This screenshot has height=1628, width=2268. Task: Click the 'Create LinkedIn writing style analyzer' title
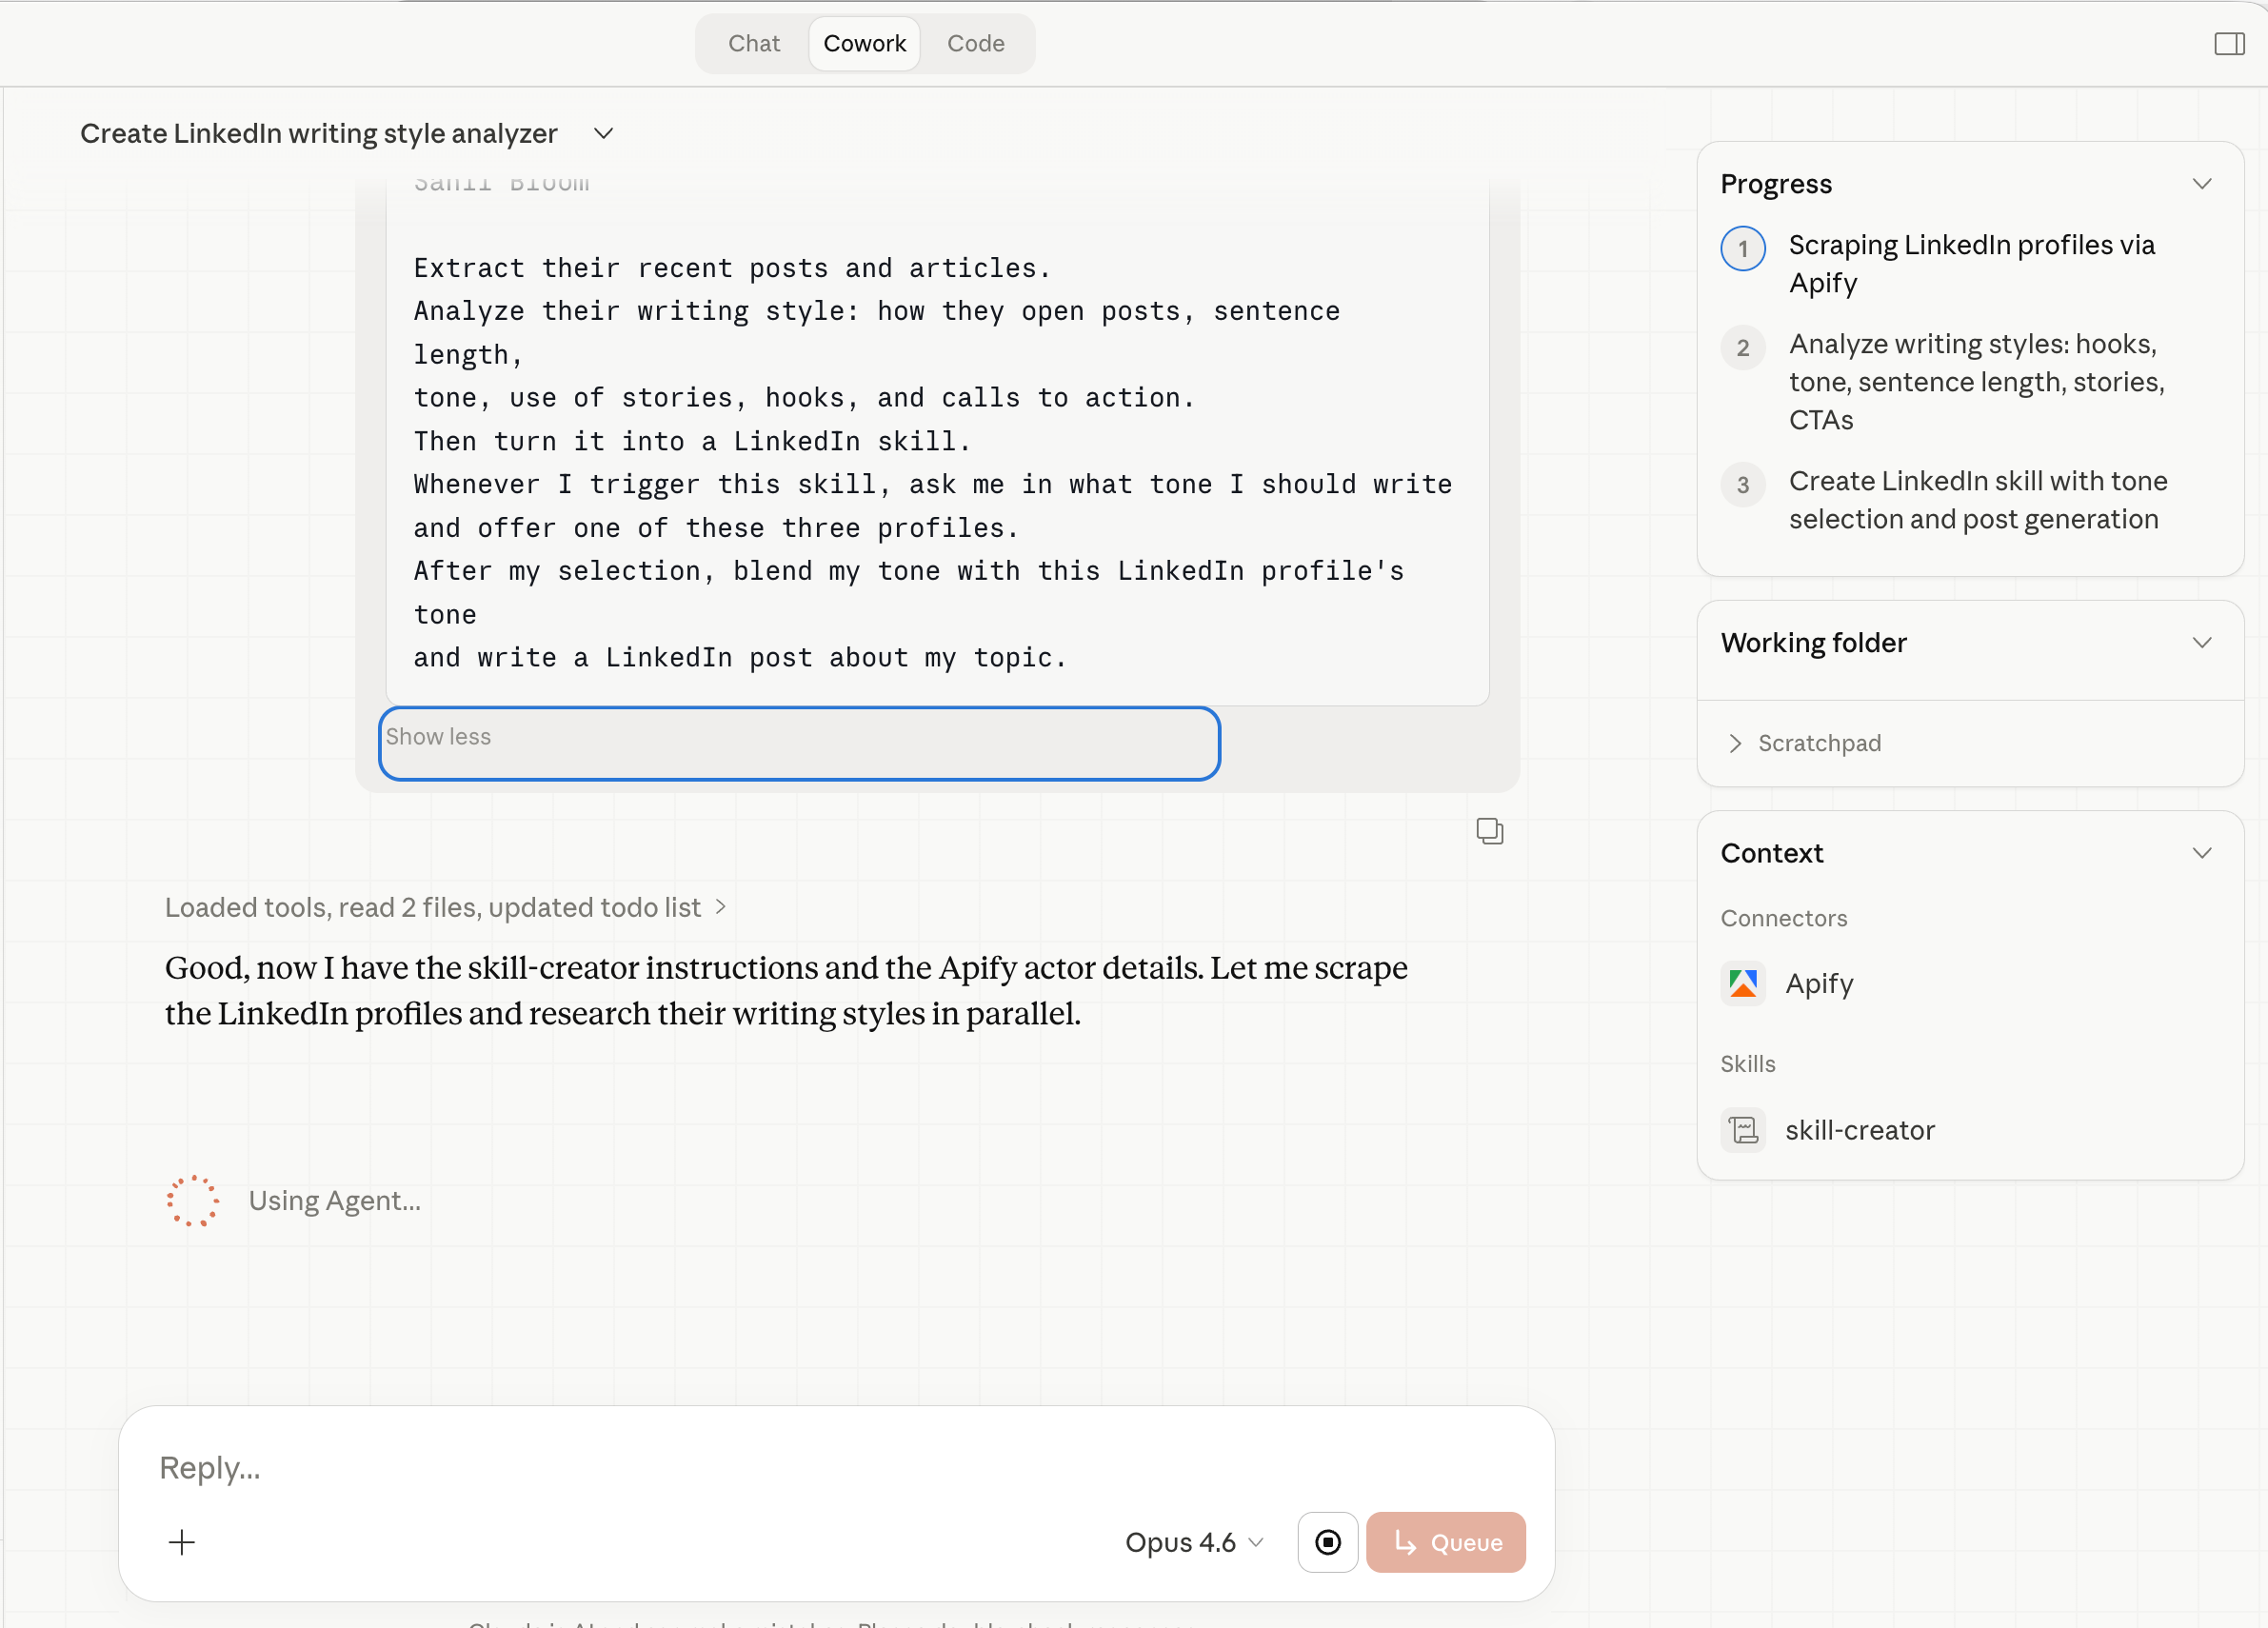click(x=319, y=133)
